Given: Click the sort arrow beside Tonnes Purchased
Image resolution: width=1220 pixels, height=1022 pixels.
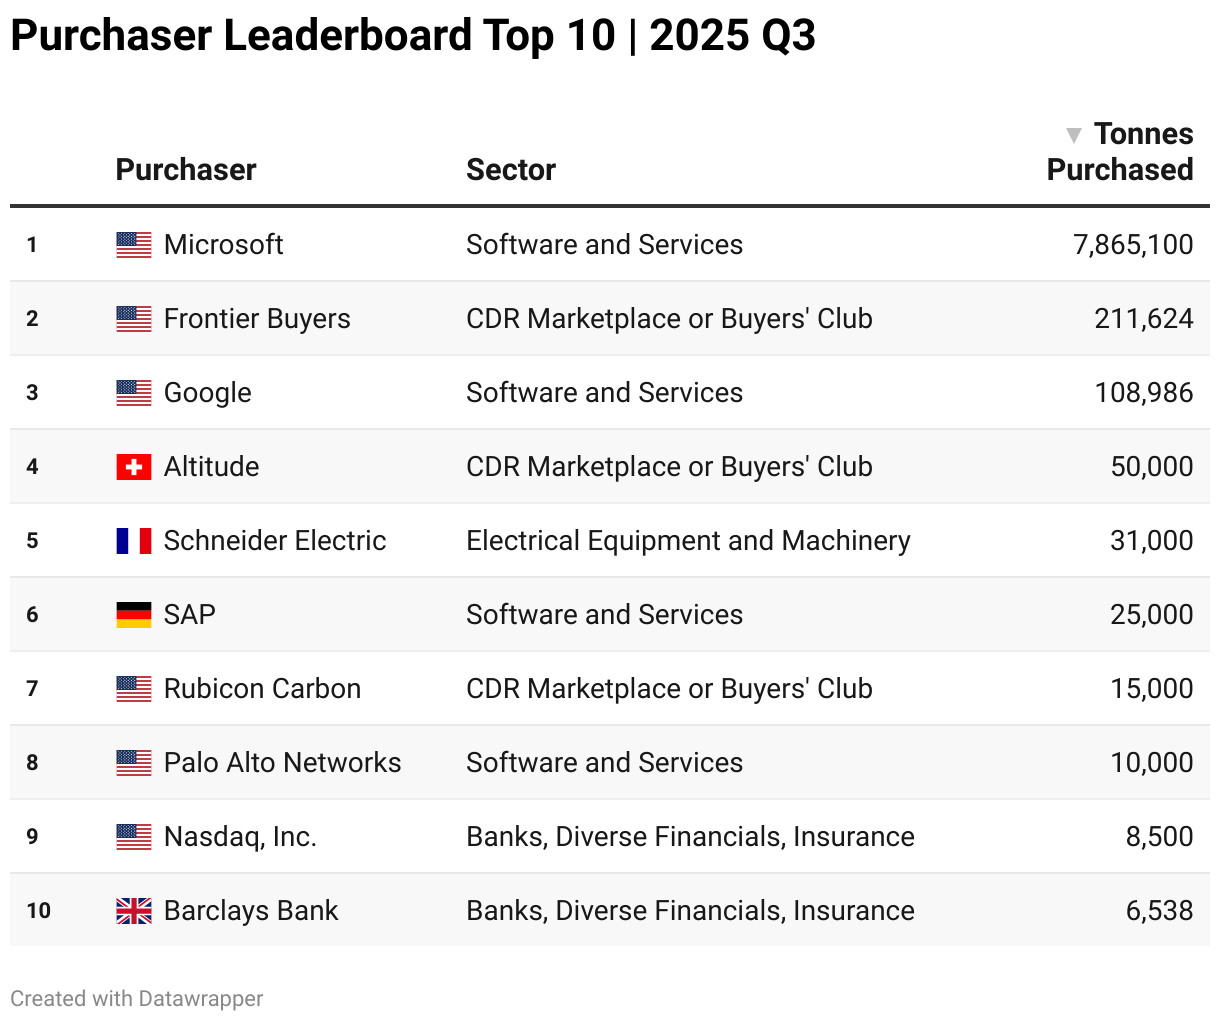Looking at the screenshot, I should [1074, 135].
